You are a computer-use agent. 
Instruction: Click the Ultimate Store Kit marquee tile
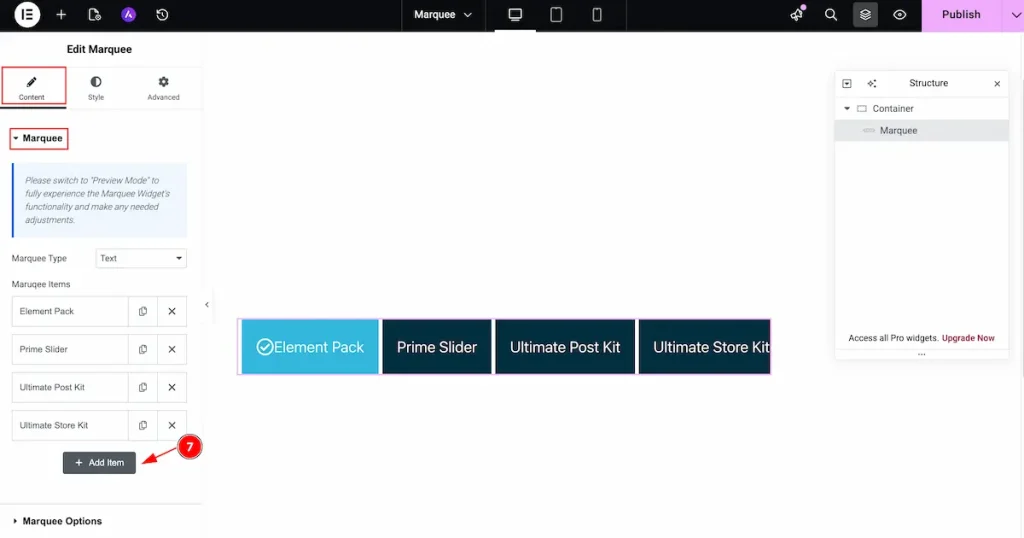(705, 347)
